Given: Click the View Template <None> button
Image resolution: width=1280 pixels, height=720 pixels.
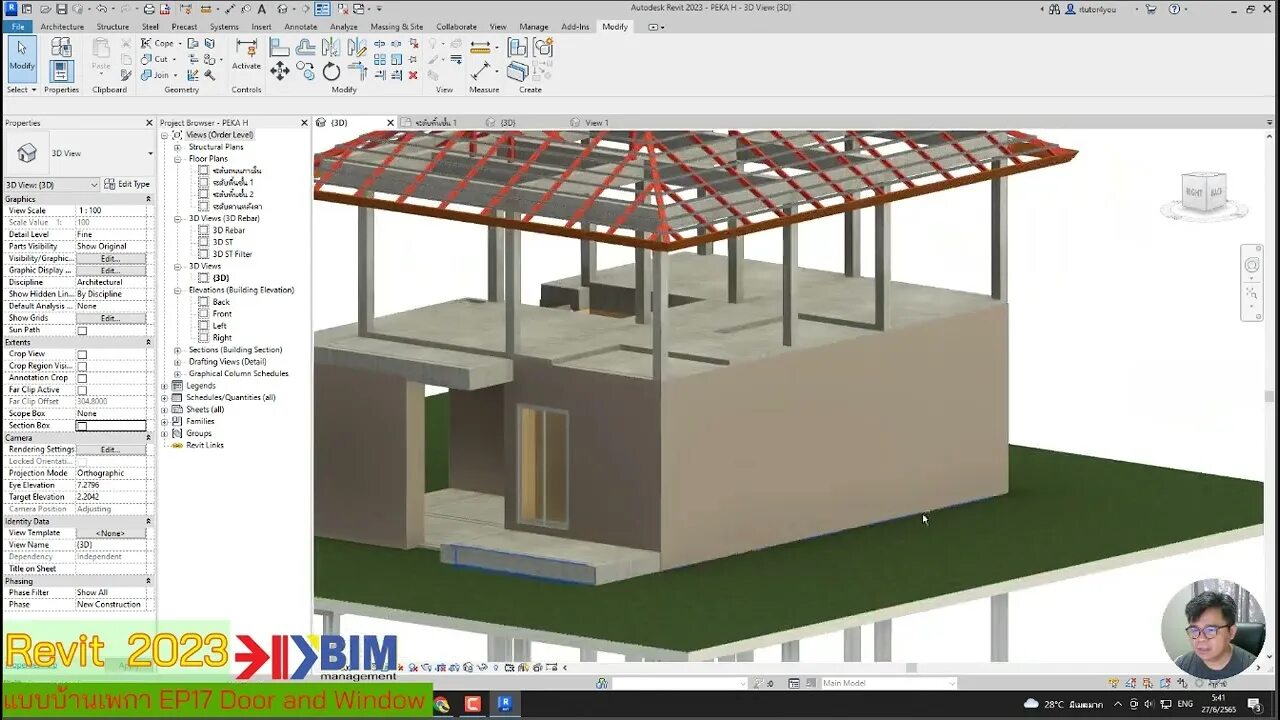Looking at the screenshot, I should tap(110, 533).
